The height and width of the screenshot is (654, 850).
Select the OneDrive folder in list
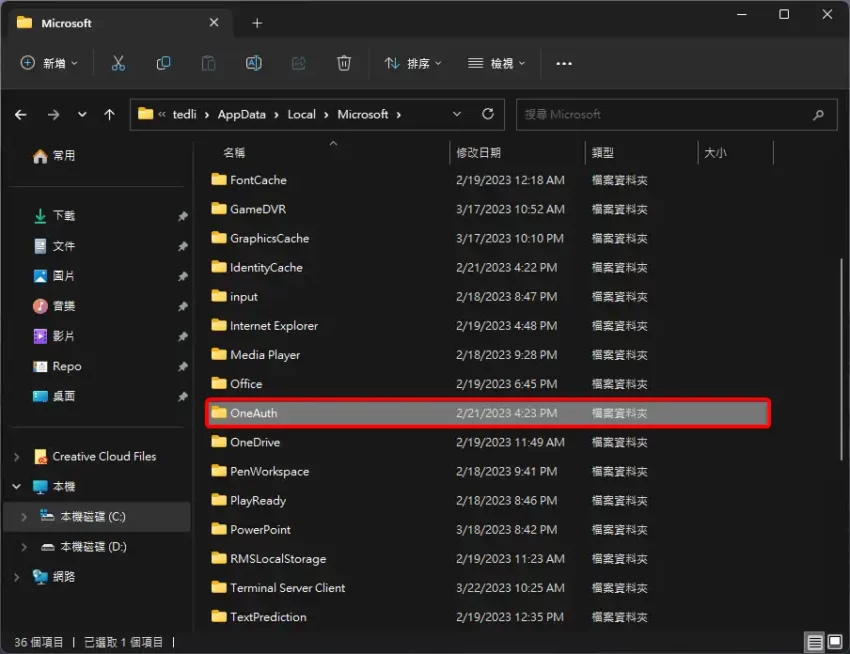tap(255, 442)
